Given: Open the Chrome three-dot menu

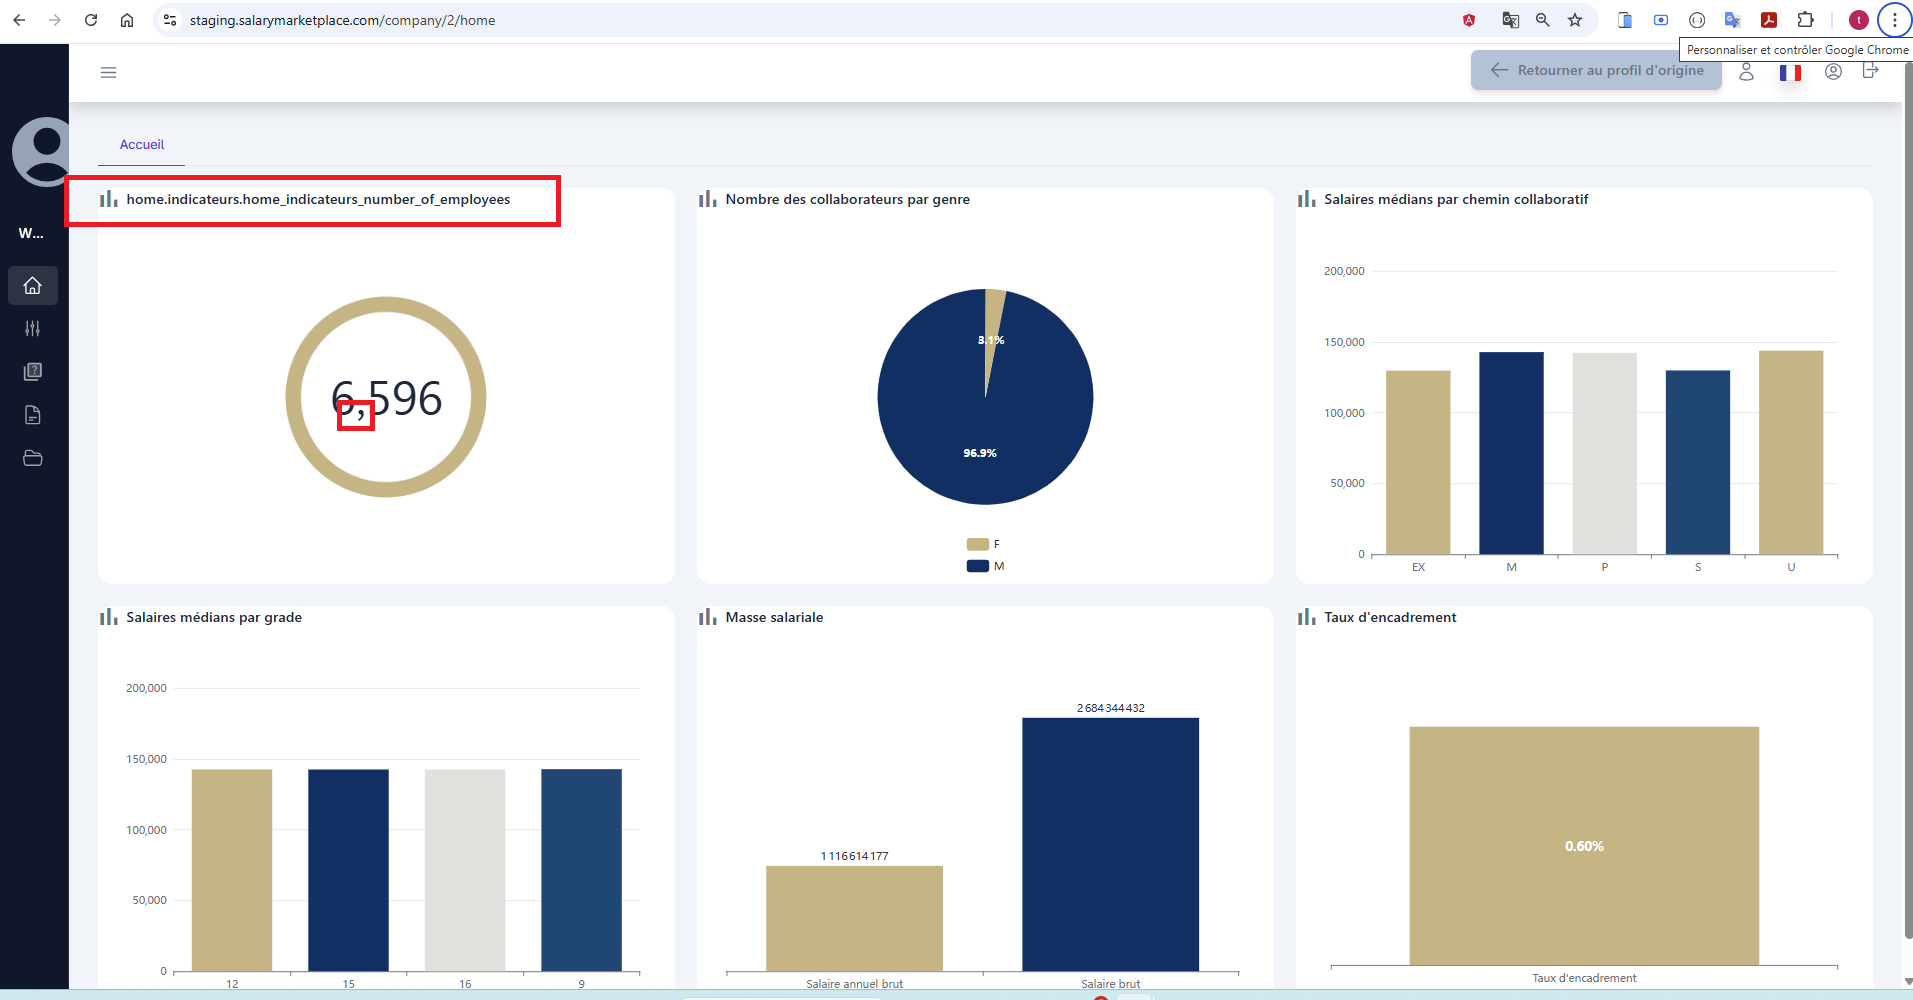Looking at the screenshot, I should click(1894, 20).
